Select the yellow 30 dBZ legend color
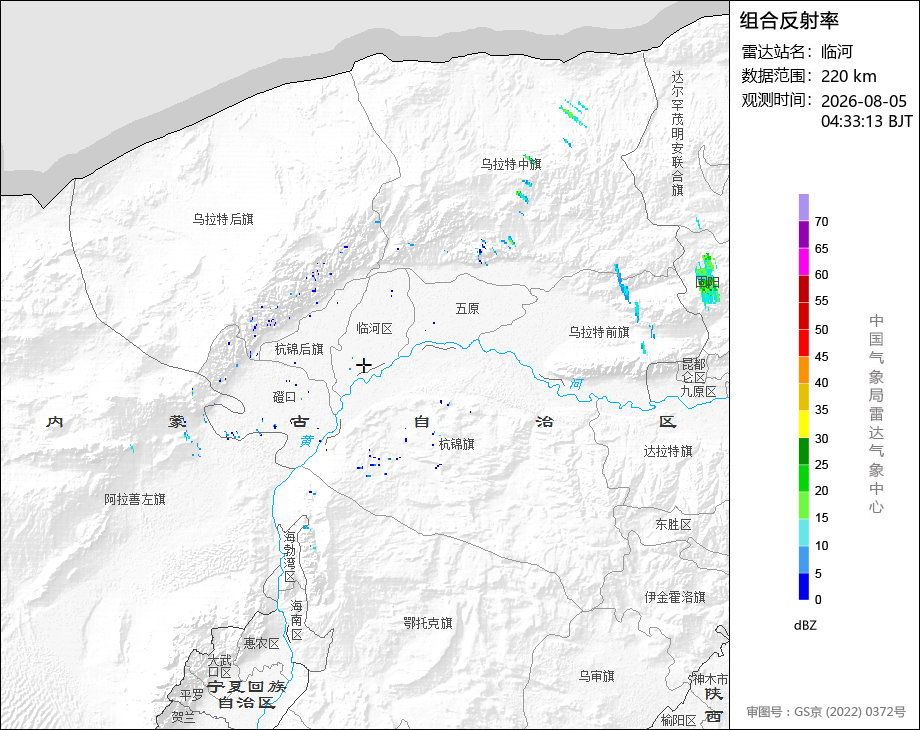The width and height of the screenshot is (920, 730). click(x=804, y=424)
